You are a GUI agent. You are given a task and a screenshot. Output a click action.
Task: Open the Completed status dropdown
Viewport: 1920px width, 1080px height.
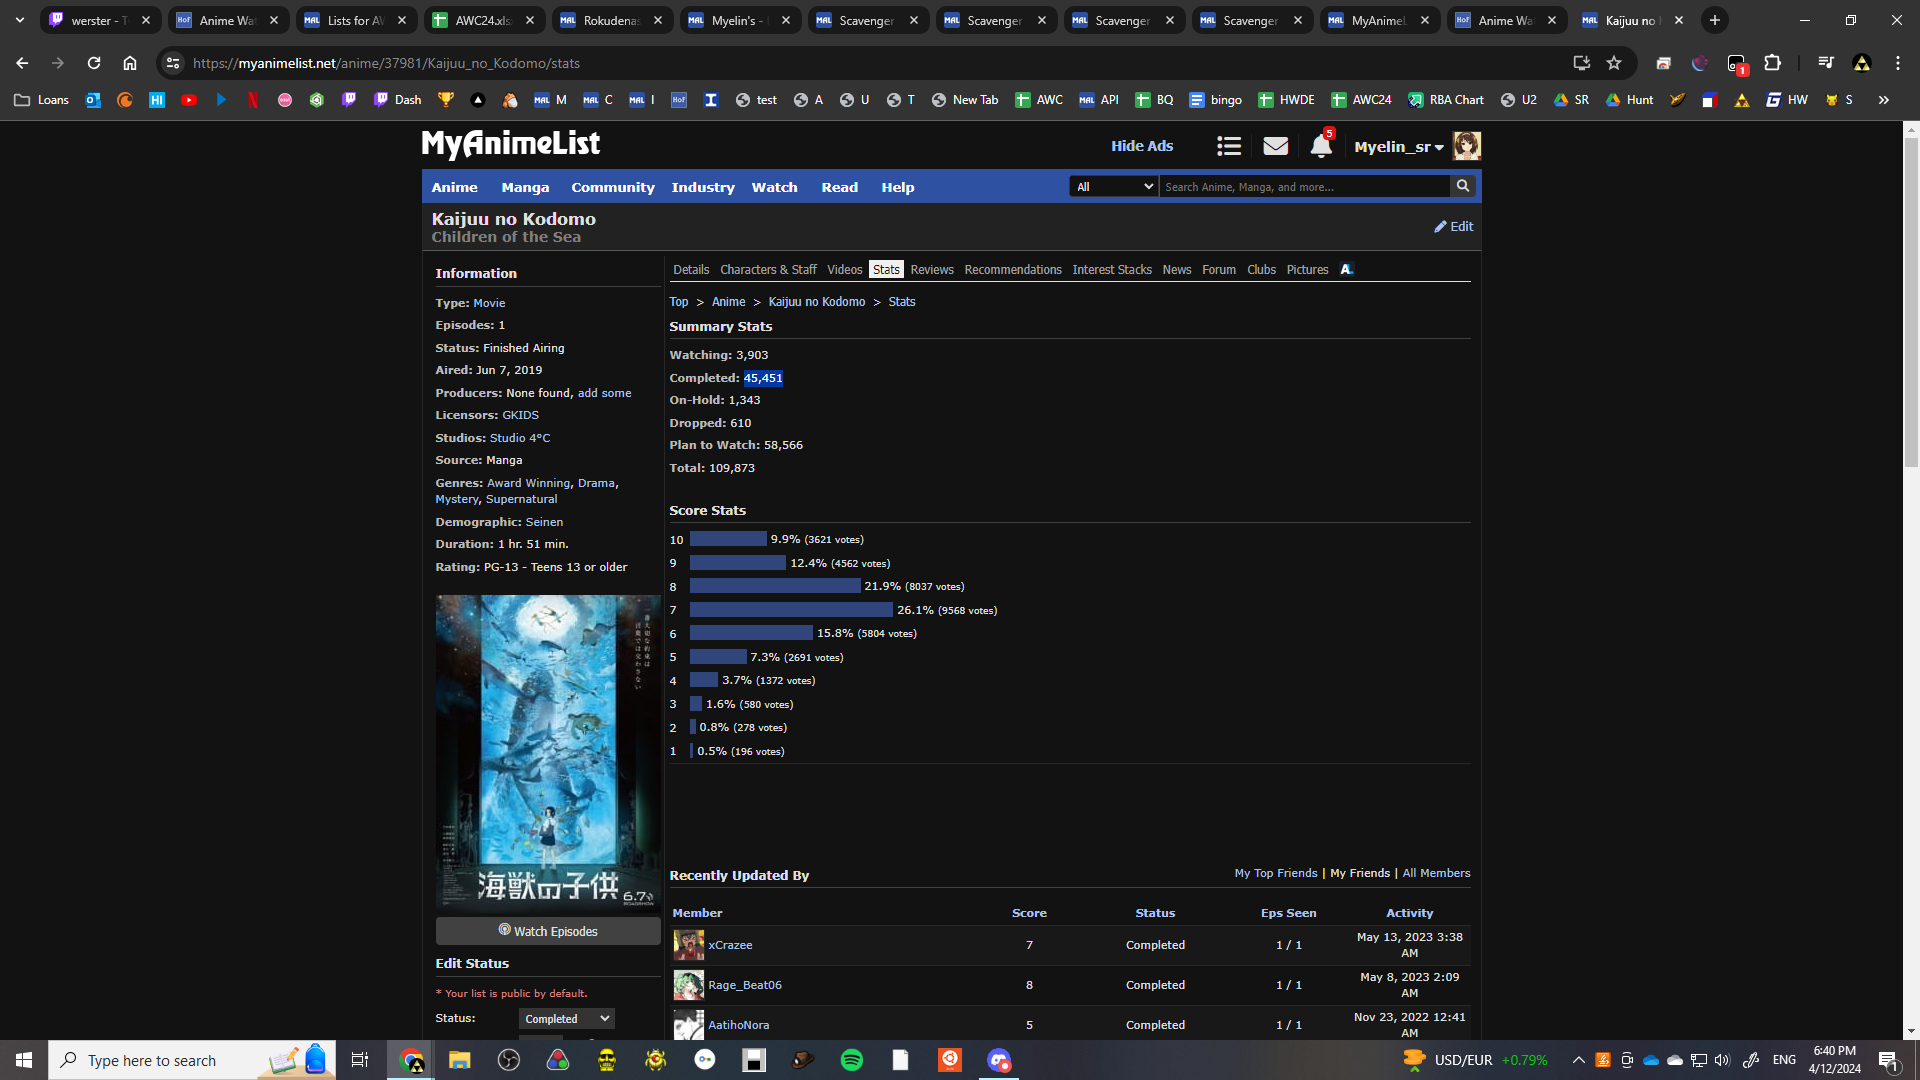coord(566,1018)
